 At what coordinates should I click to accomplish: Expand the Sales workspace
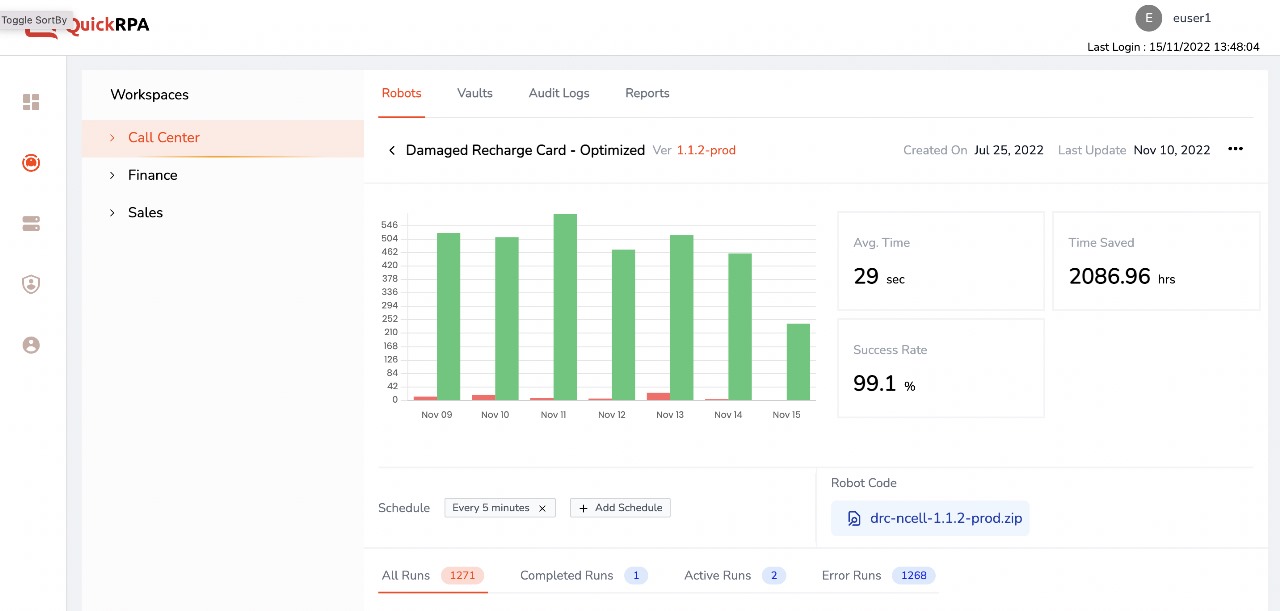pos(145,213)
